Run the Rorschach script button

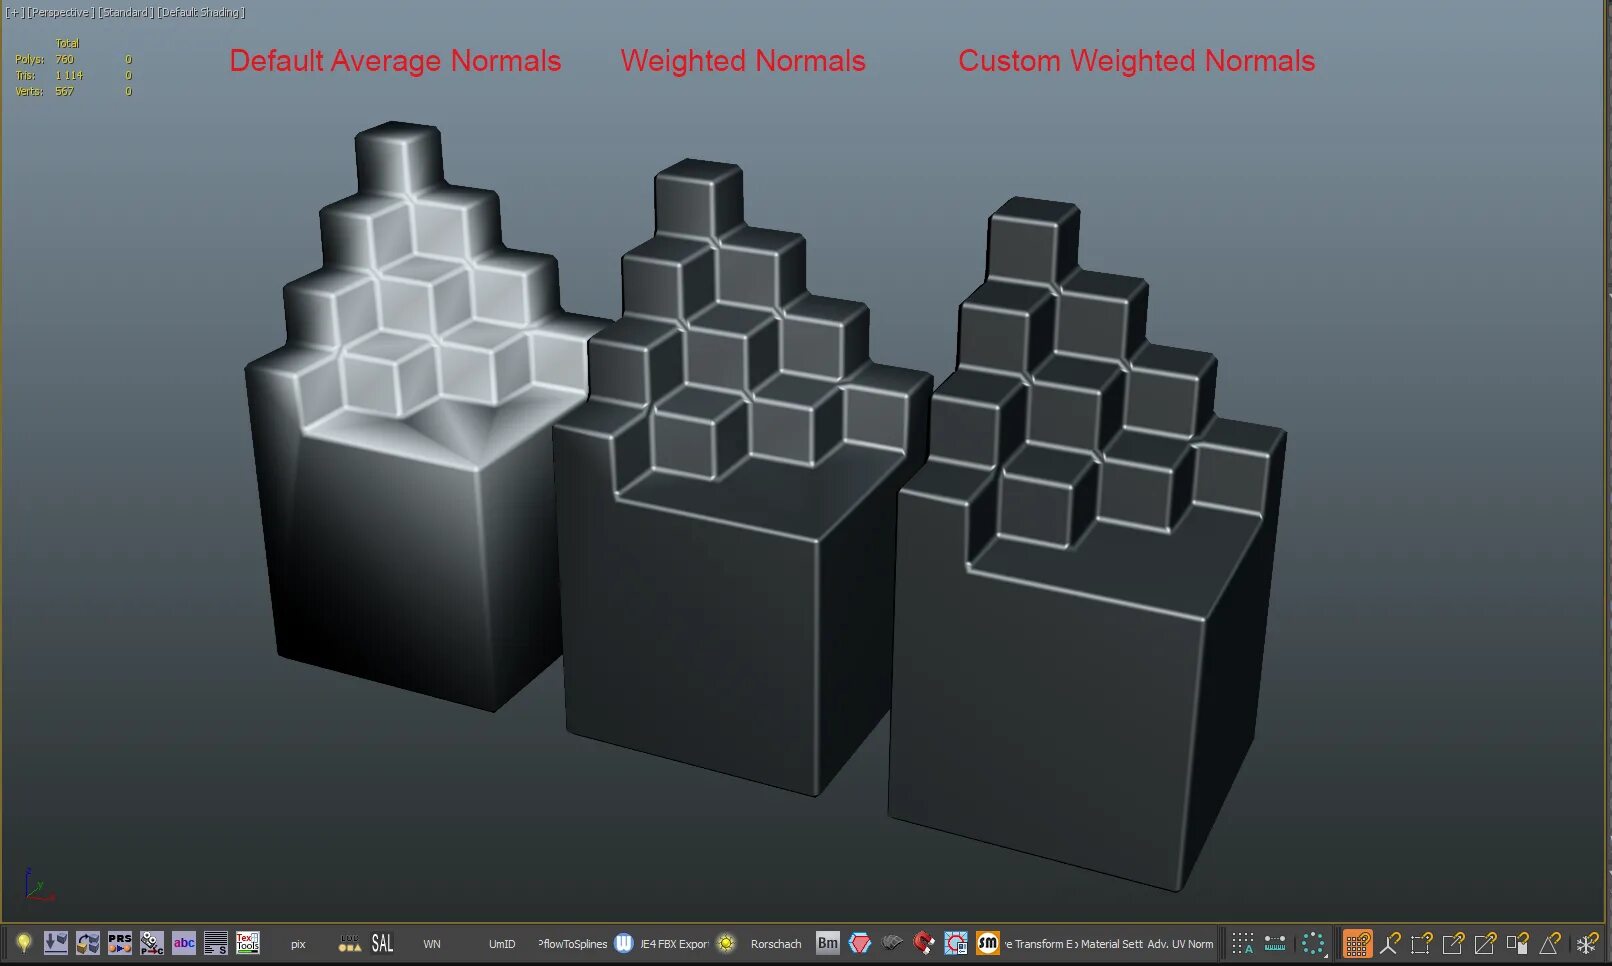click(x=775, y=943)
